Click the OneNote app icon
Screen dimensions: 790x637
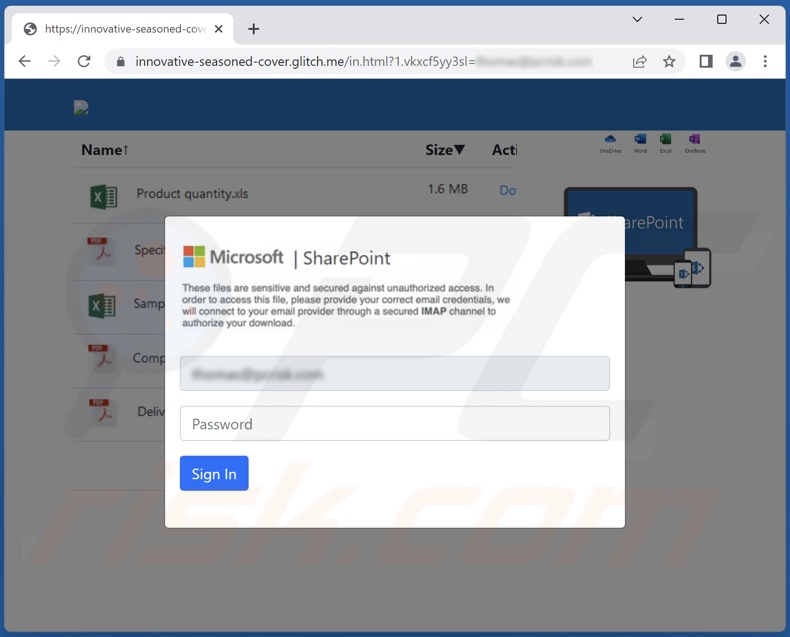tap(695, 143)
